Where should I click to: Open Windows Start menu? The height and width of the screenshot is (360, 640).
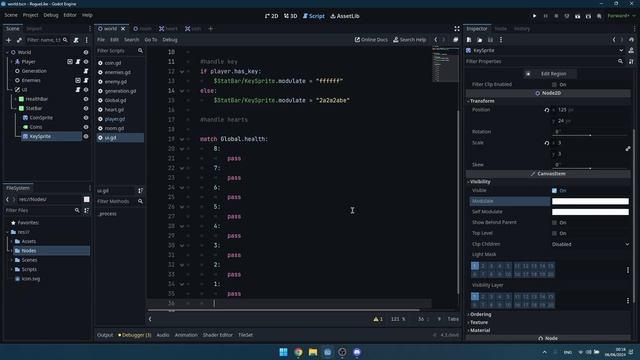283,352
